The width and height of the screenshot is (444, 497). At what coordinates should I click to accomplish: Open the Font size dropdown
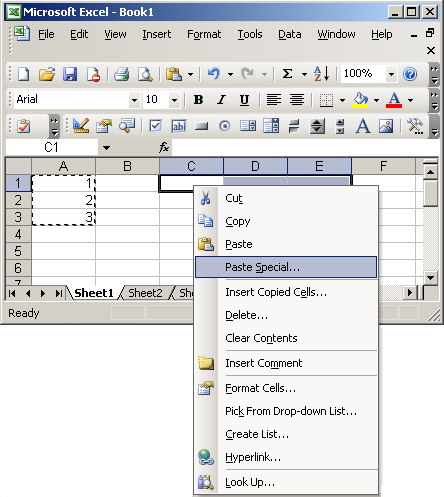coord(174,100)
